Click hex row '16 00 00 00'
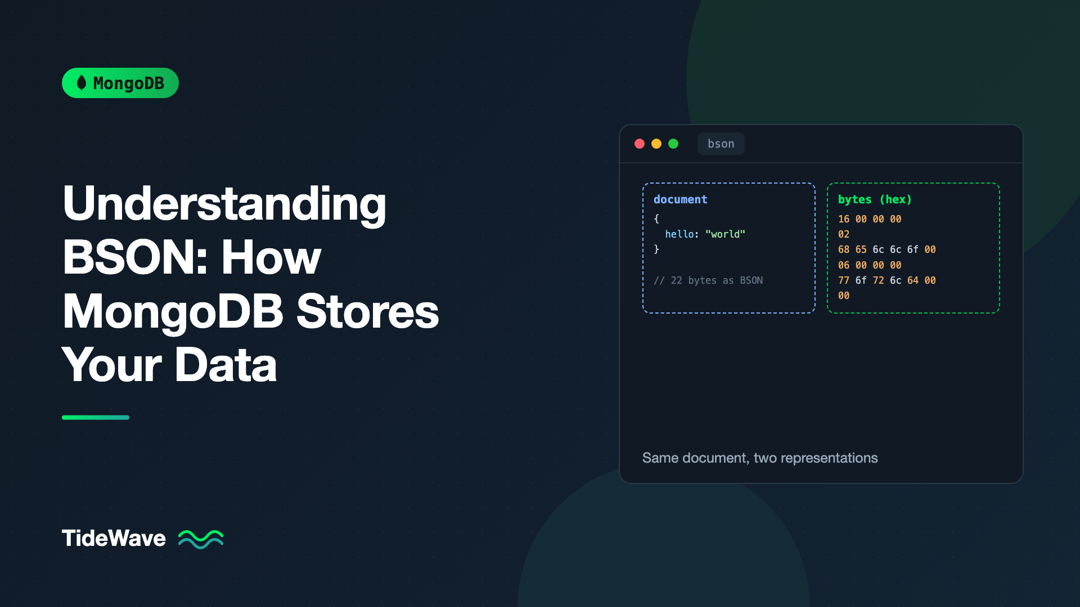1080x607 pixels. tap(869, 219)
